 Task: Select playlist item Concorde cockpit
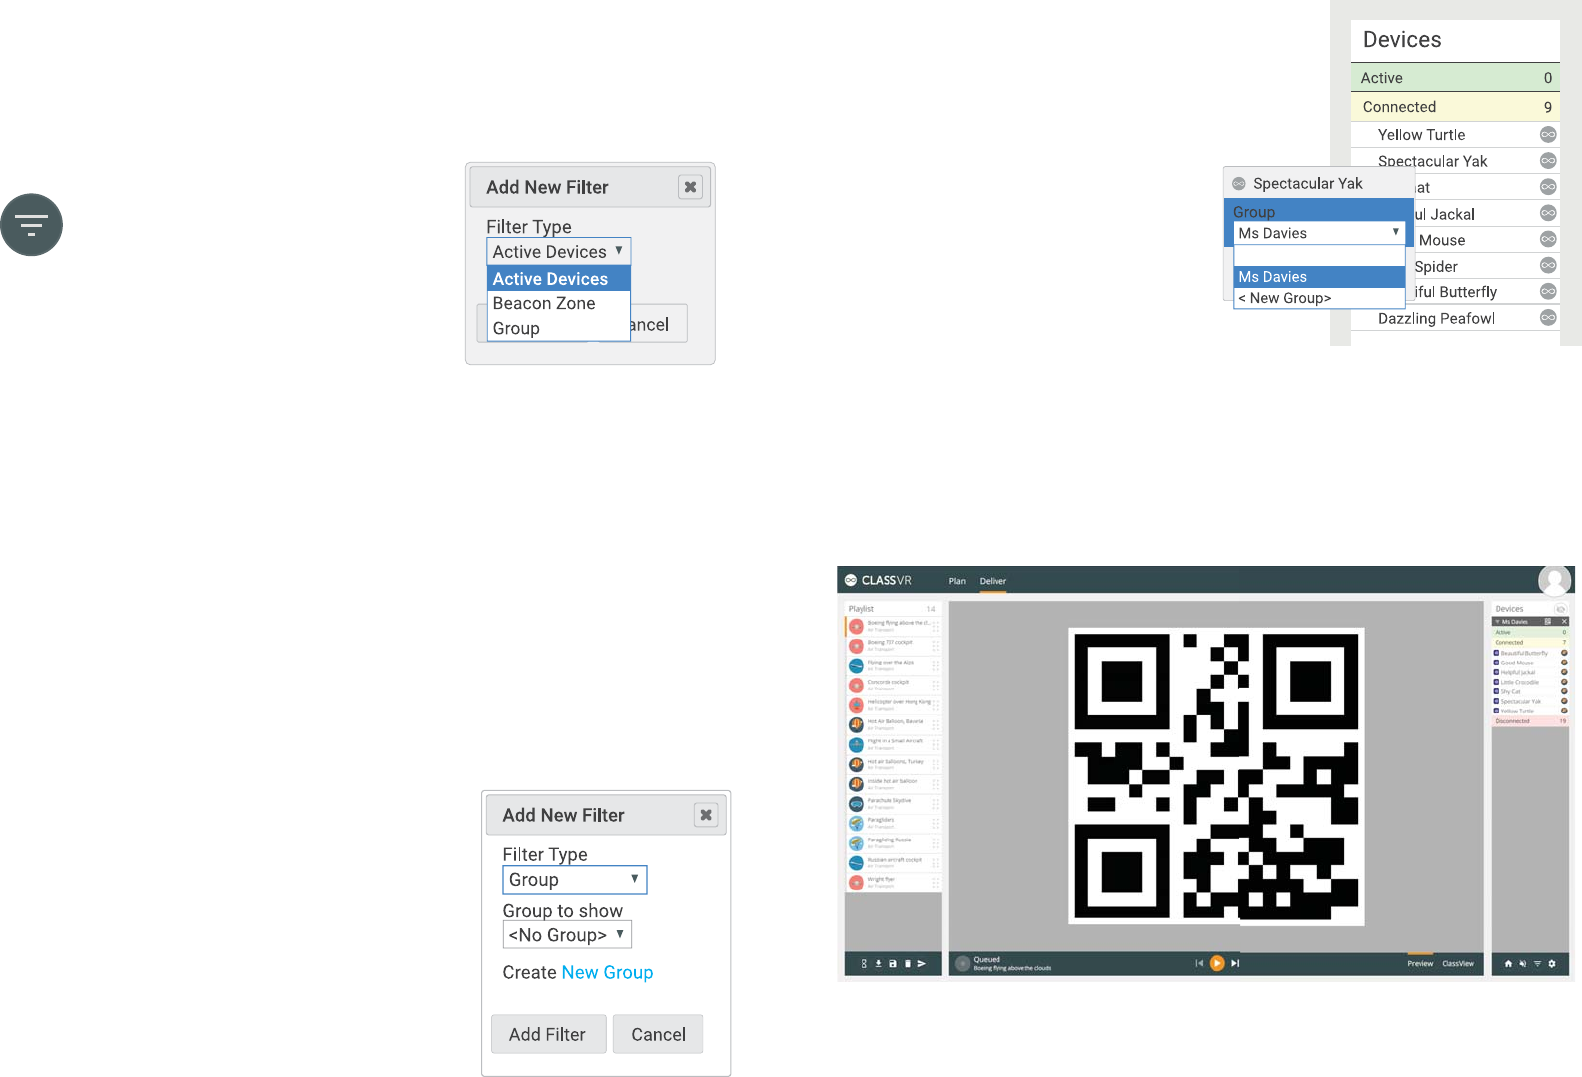pos(893,685)
